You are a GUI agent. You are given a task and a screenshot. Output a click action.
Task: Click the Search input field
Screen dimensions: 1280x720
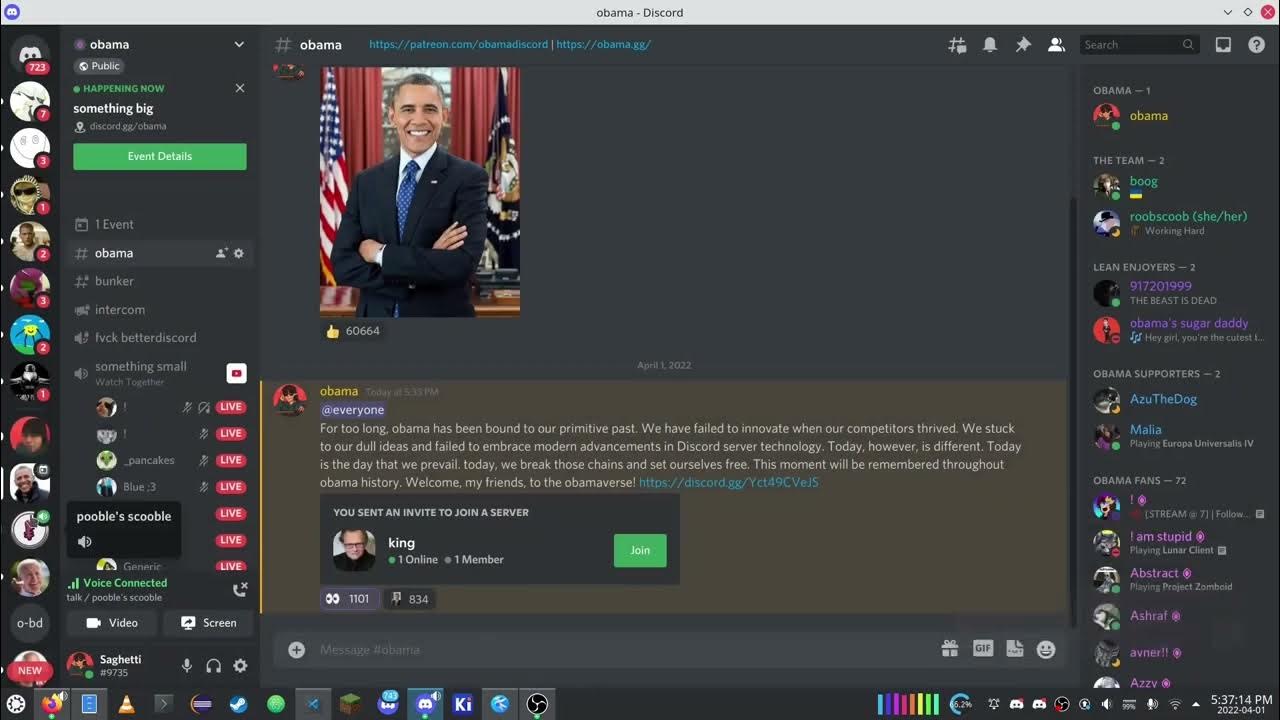1140,45
